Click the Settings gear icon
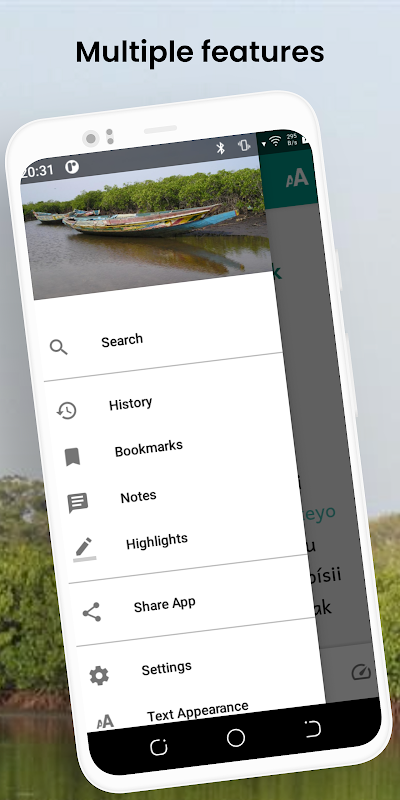This screenshot has height=800, width=400. point(99,676)
